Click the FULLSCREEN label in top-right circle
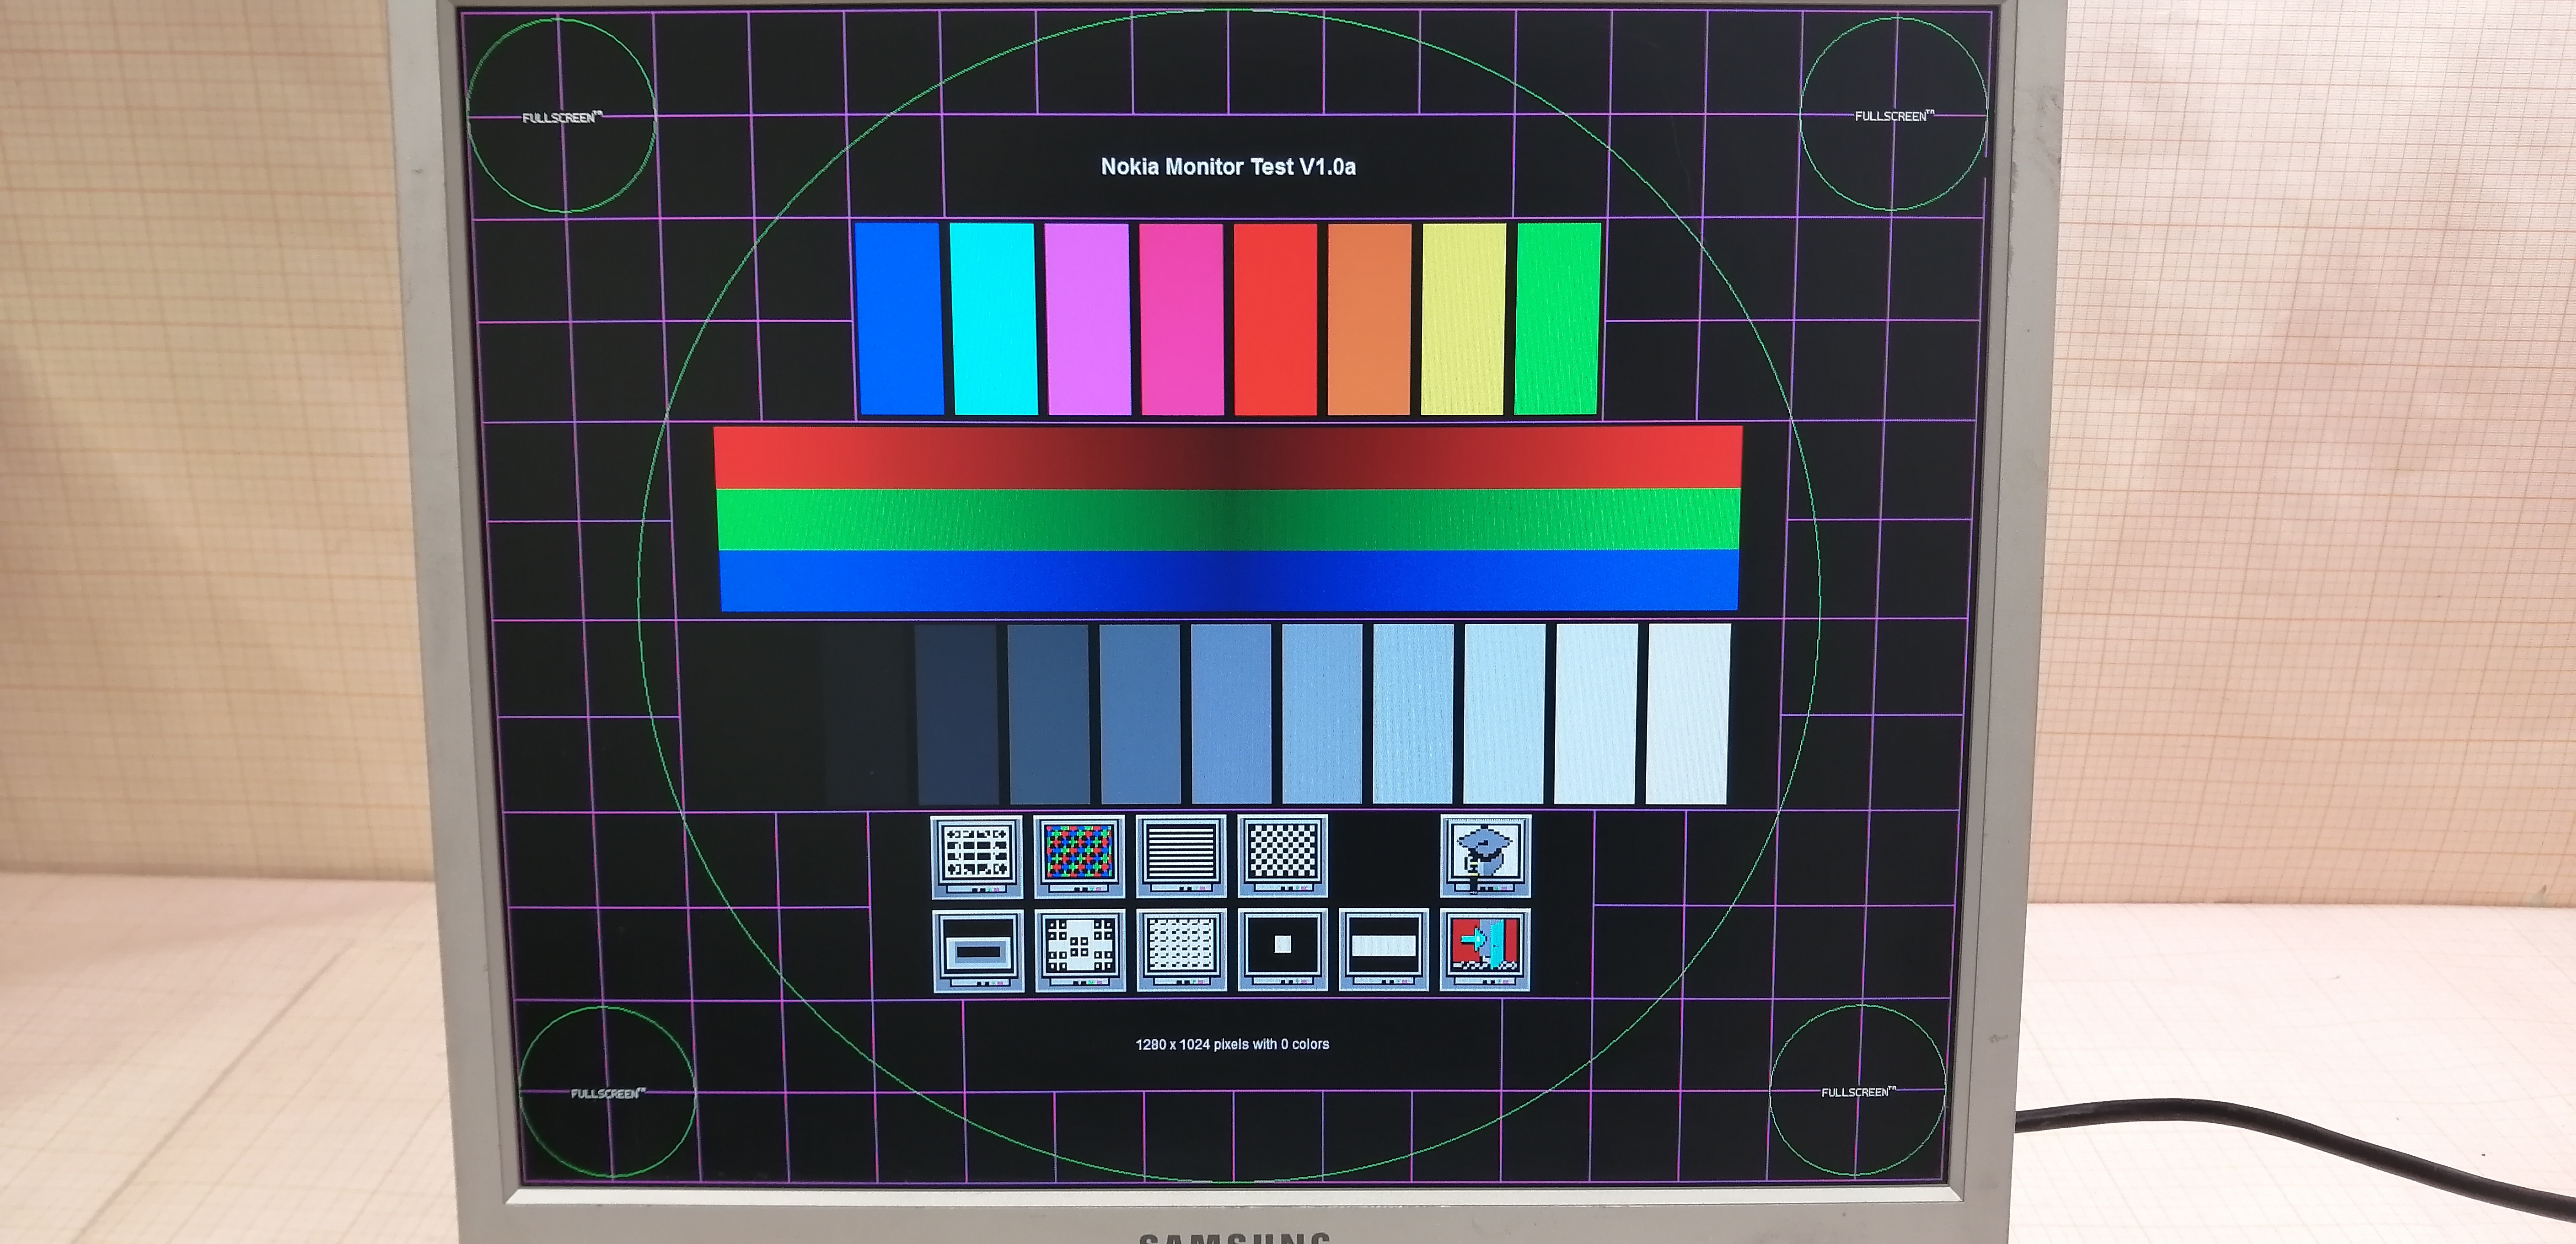Viewport: 2576px width, 1244px height. [x=1894, y=116]
